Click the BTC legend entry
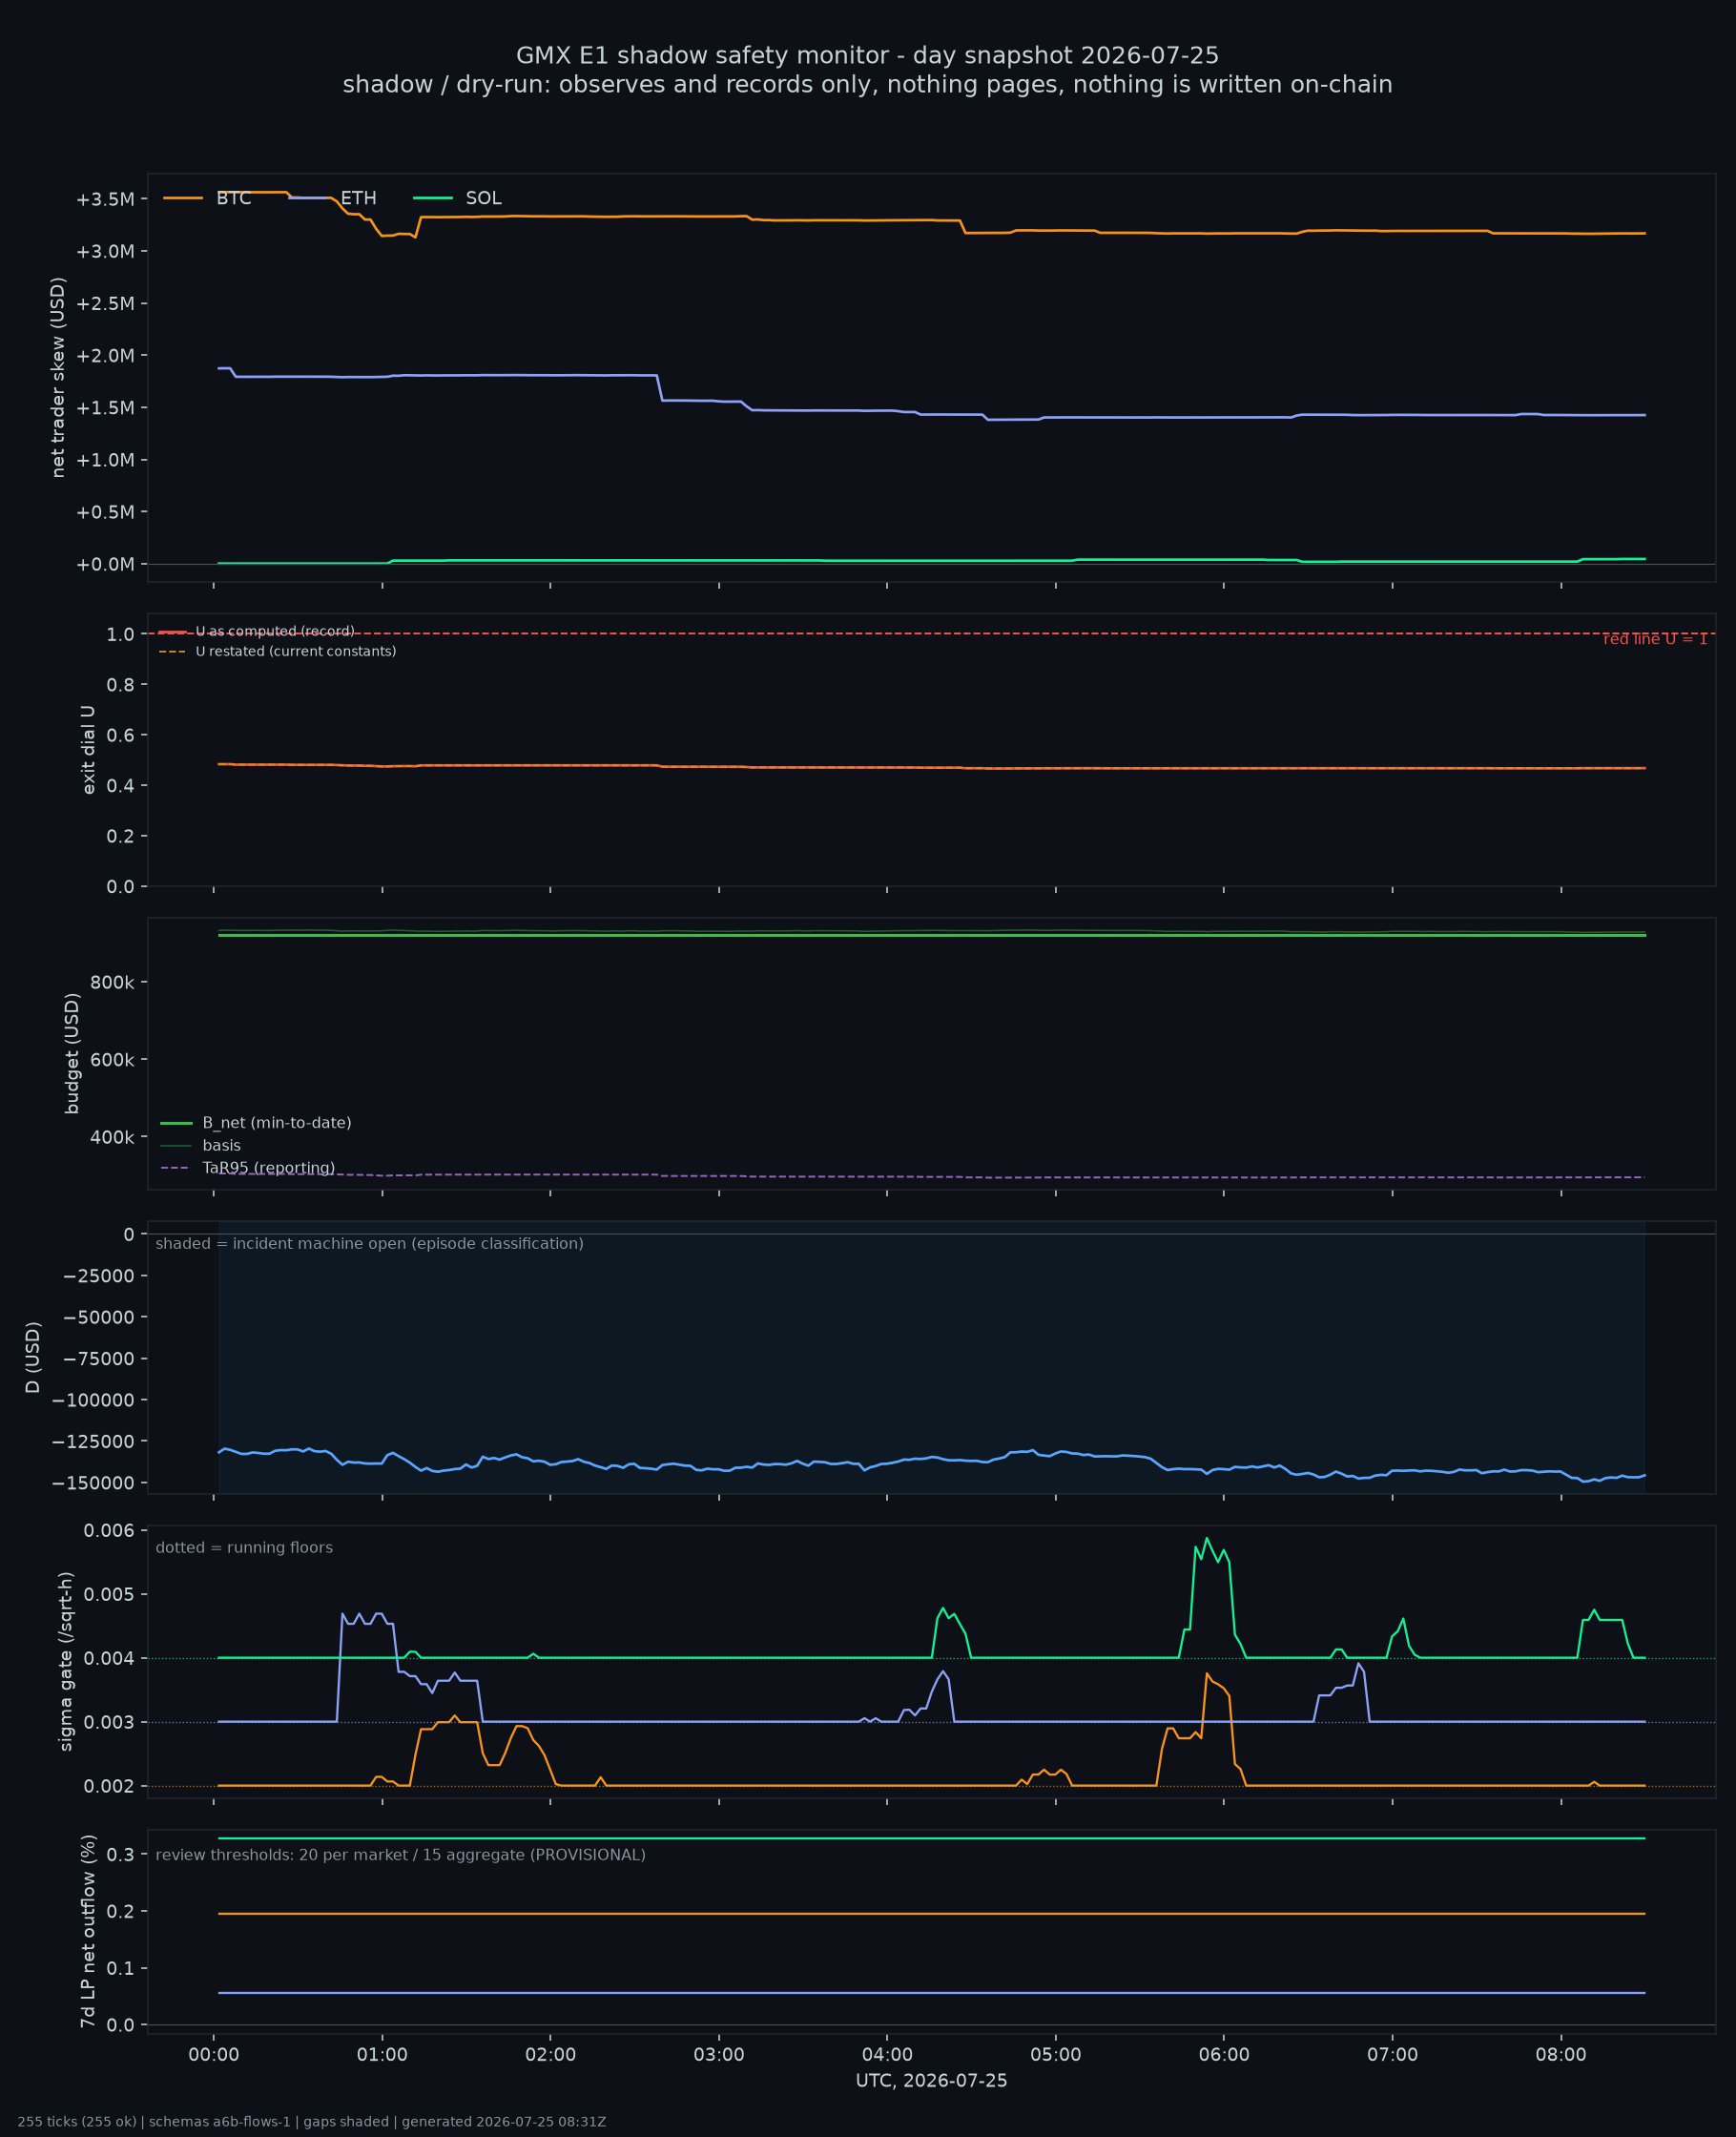Screen dimensions: 1736x2137 208,198
